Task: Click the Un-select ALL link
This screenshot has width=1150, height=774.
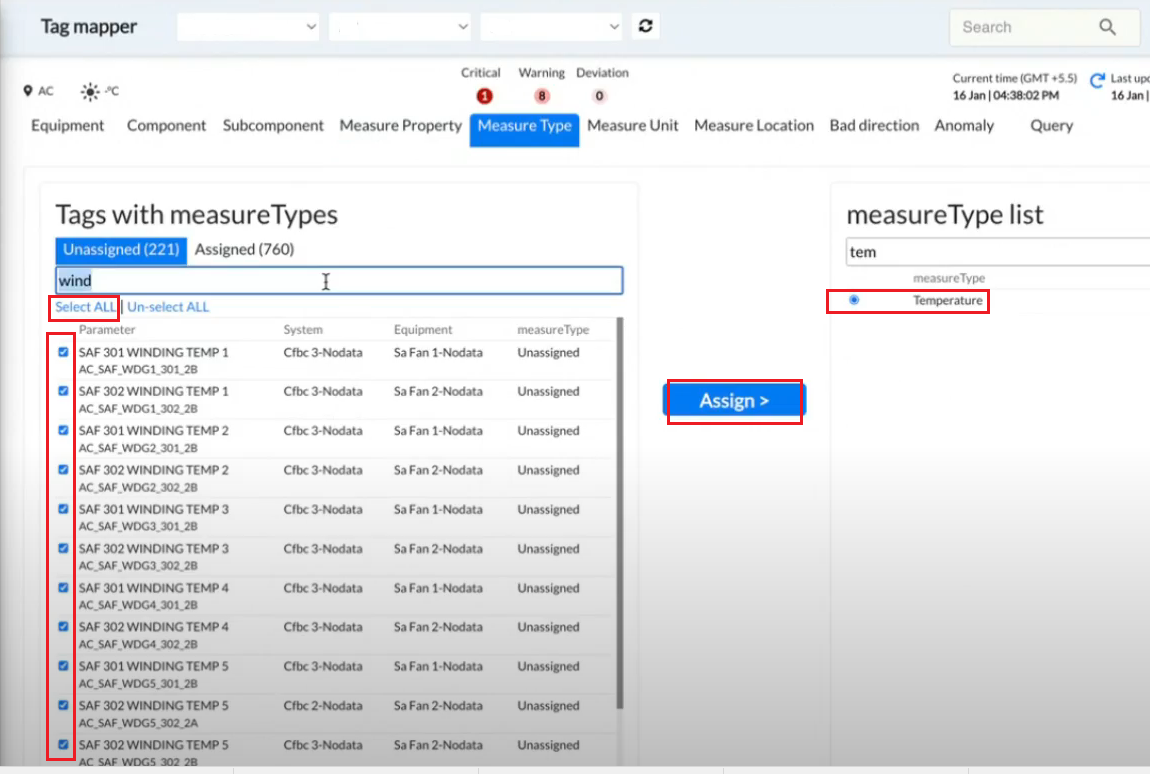Action: coord(168,307)
